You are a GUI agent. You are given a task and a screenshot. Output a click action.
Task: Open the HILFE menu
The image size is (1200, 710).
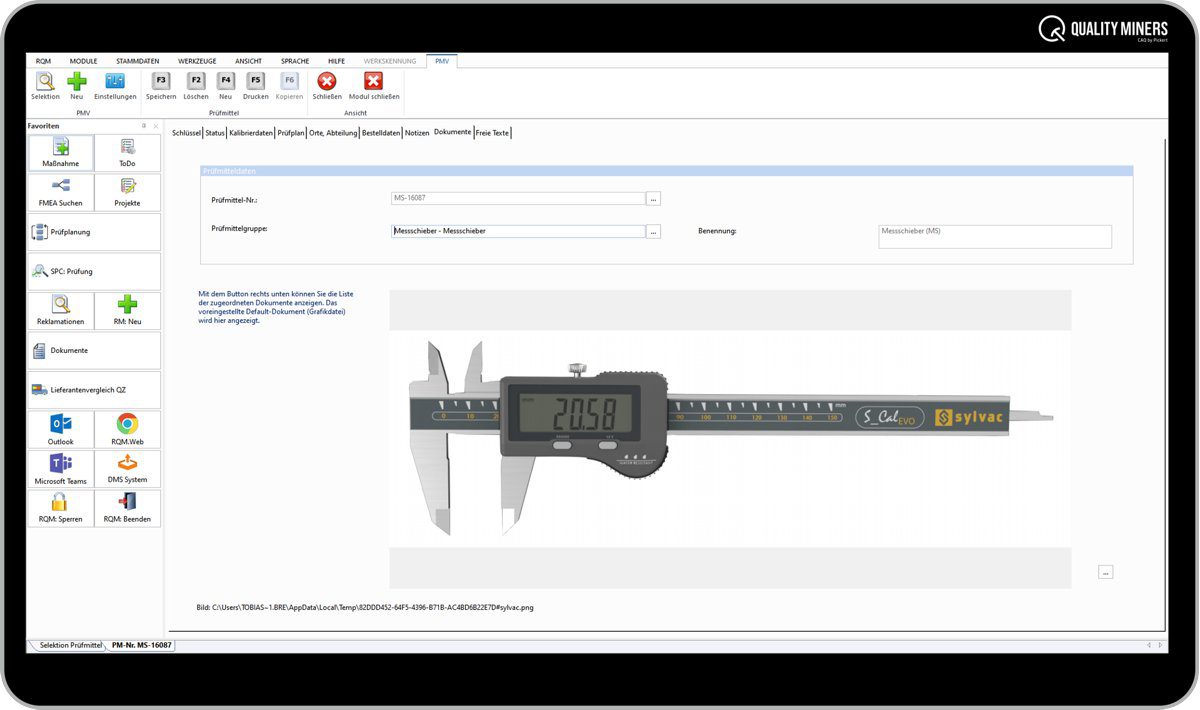(337, 61)
